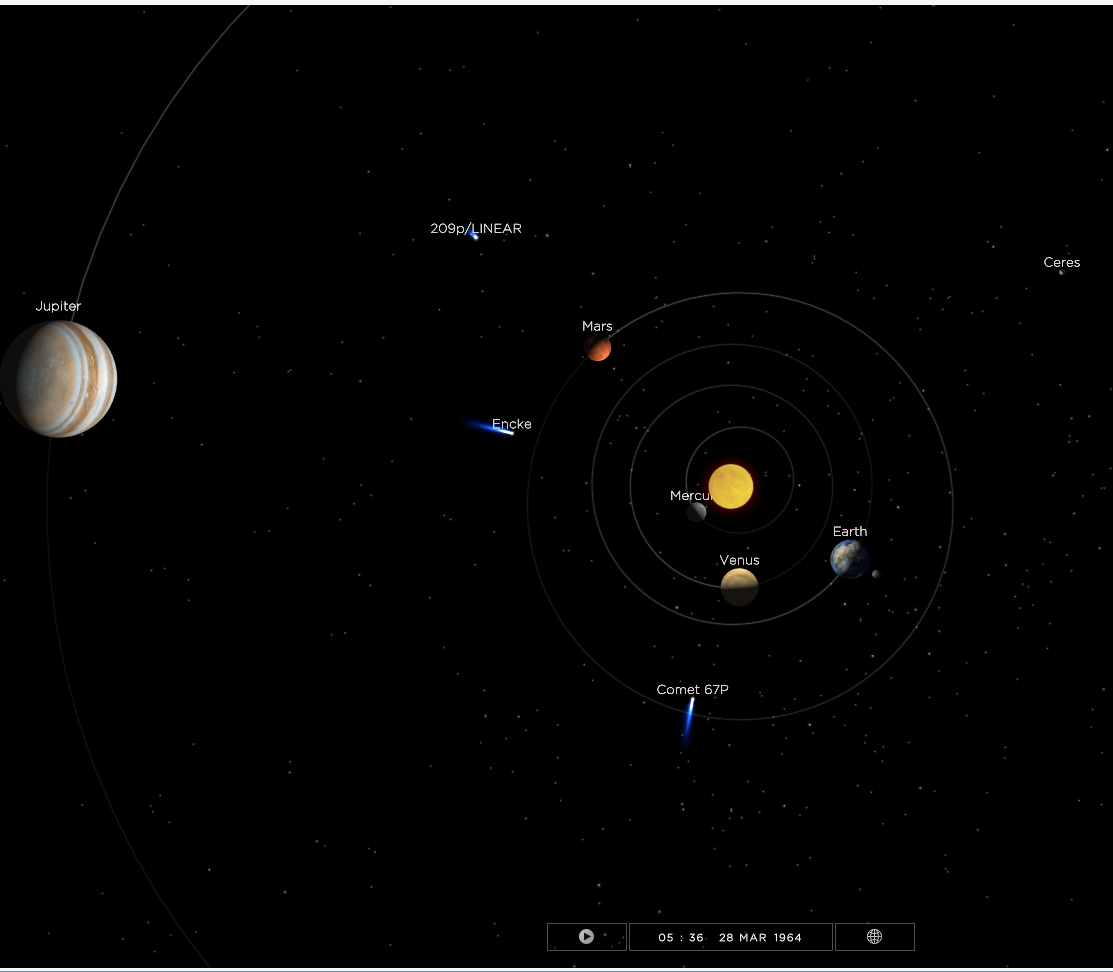Select the Earth globe
Image resolution: width=1113 pixels, height=972 pixels.
pos(849,560)
